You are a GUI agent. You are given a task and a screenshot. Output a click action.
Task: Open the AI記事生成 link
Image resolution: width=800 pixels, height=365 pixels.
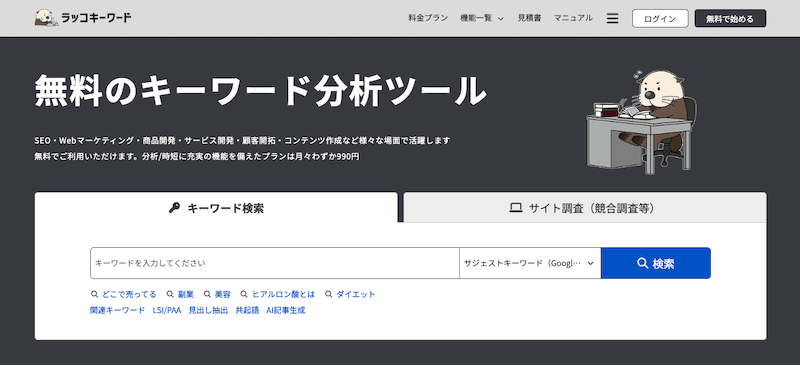[x=286, y=310]
